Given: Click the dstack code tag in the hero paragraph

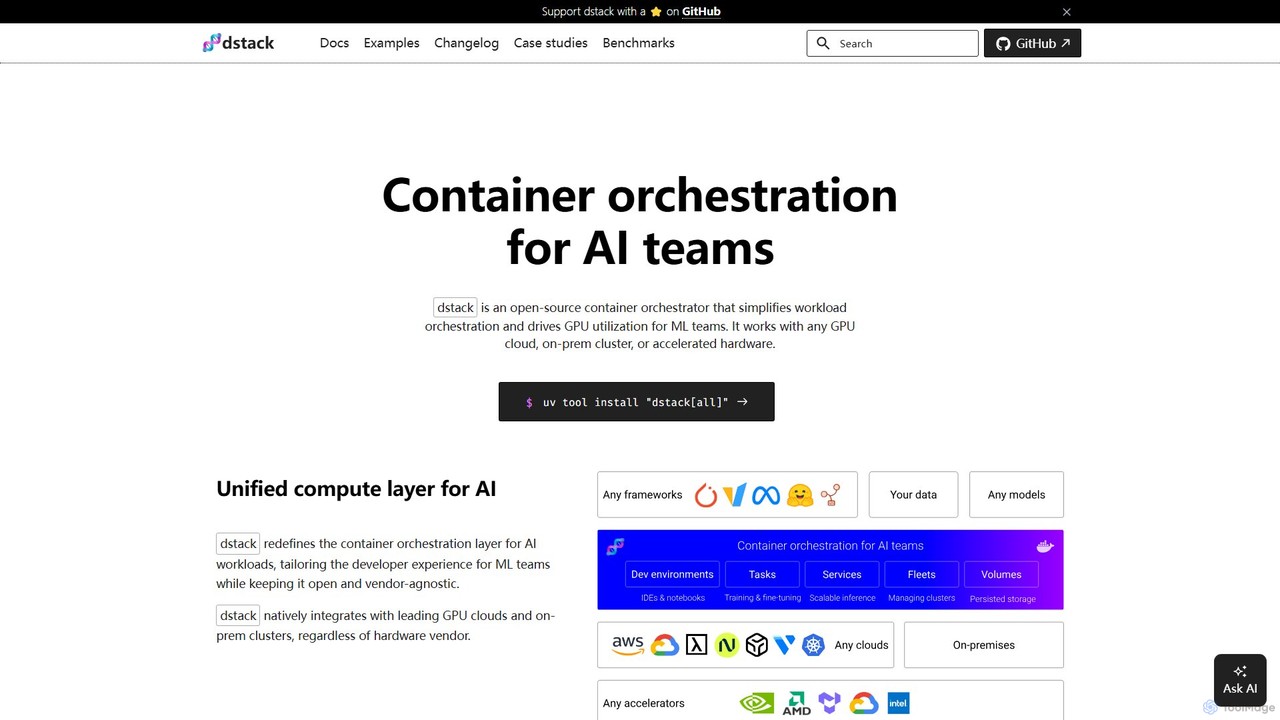Looking at the screenshot, I should tap(455, 307).
